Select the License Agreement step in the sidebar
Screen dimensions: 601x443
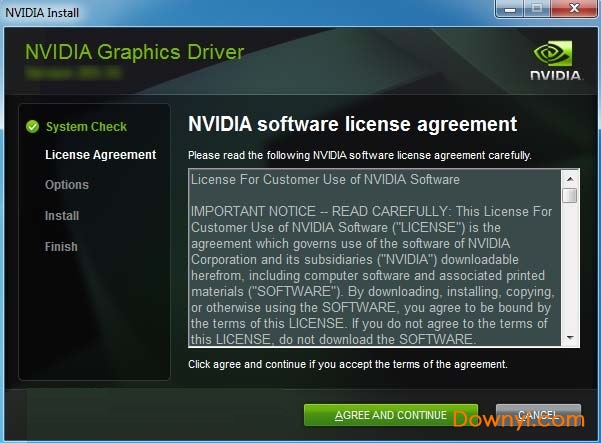coord(100,155)
